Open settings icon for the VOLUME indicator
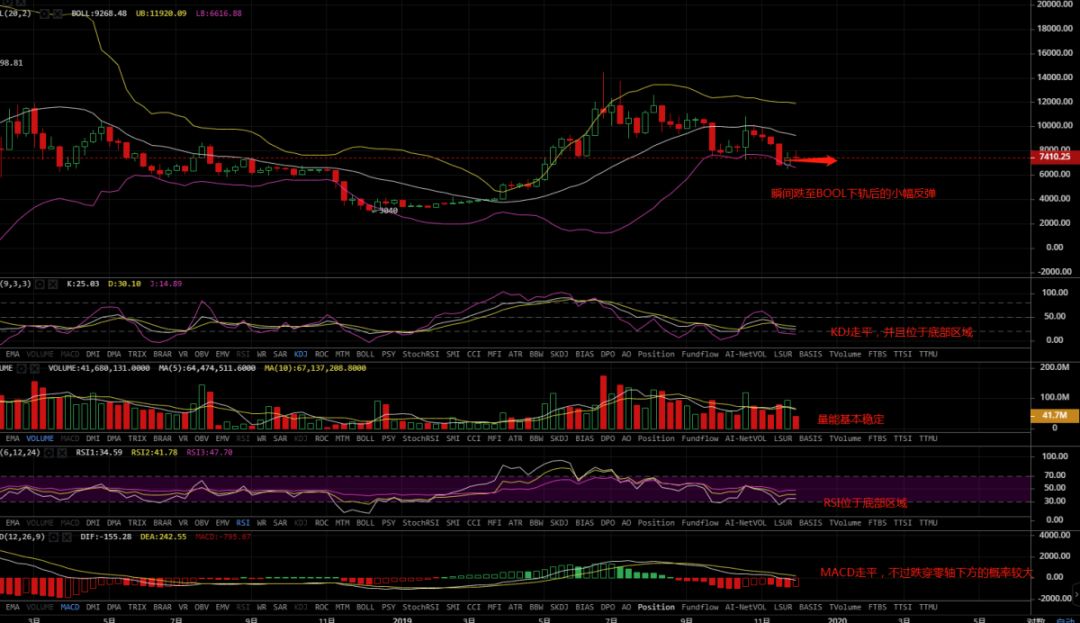1080x623 pixels. pyautogui.click(x=21, y=368)
